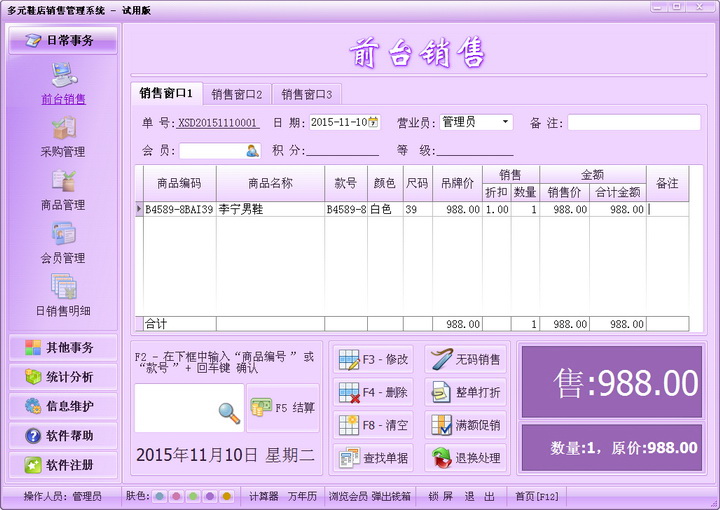Click the 商品名称 column header
720x510 pixels.
click(x=270, y=183)
